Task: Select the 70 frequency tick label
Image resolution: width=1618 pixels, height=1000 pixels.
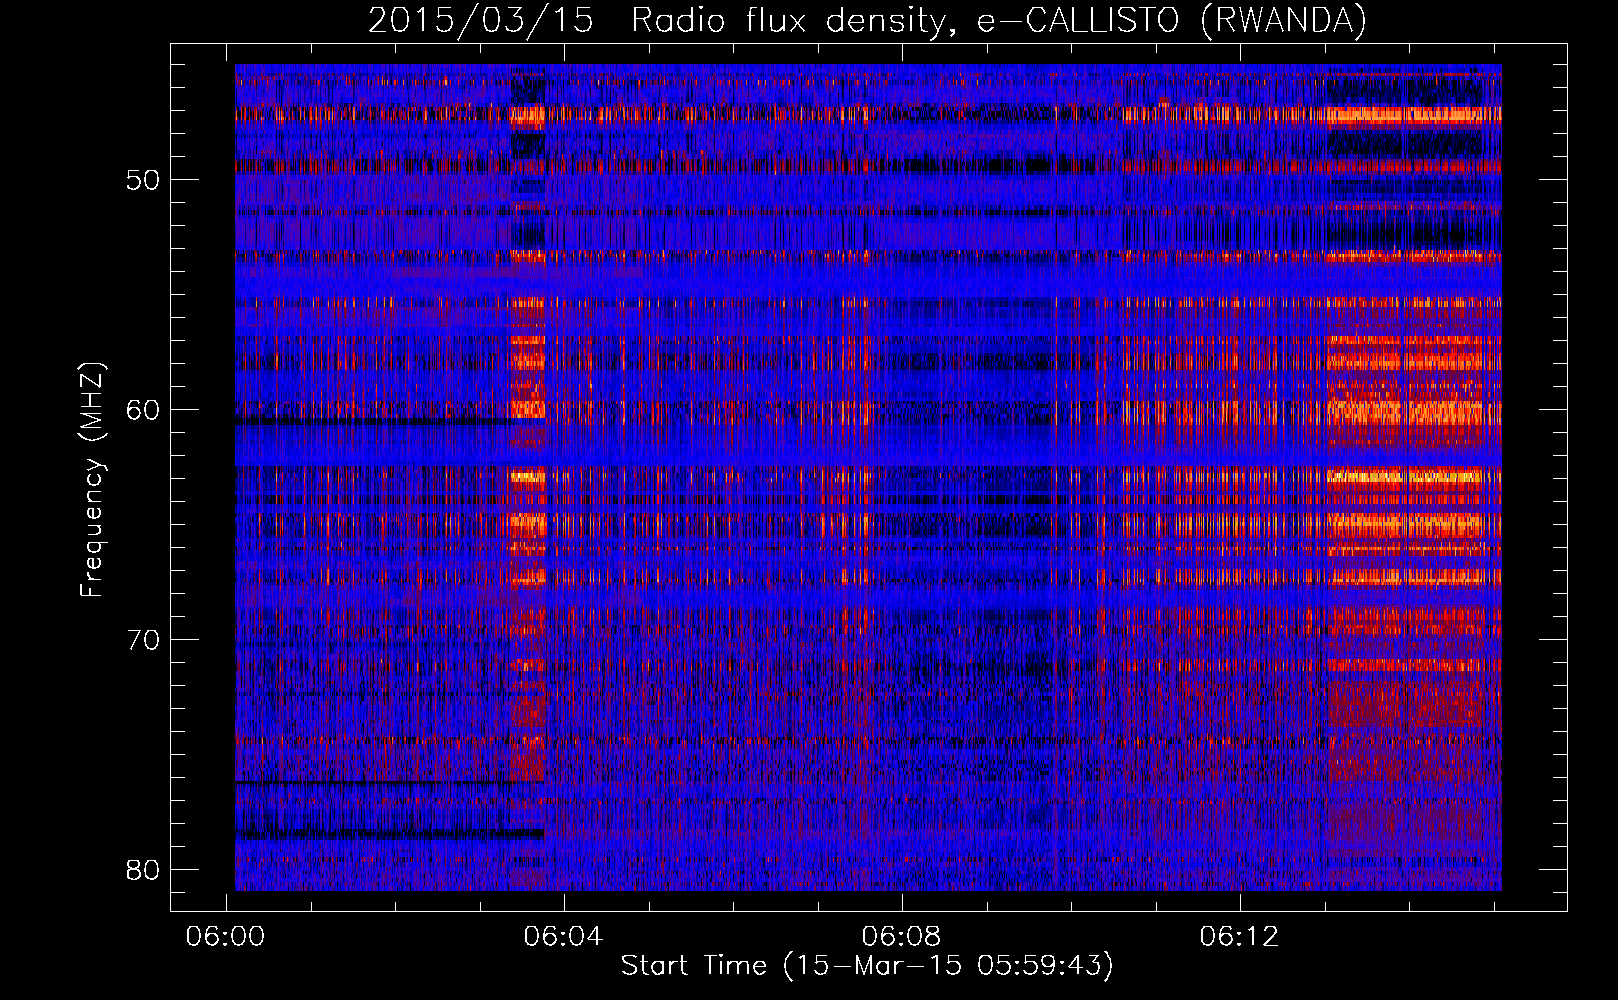Action: (143, 640)
